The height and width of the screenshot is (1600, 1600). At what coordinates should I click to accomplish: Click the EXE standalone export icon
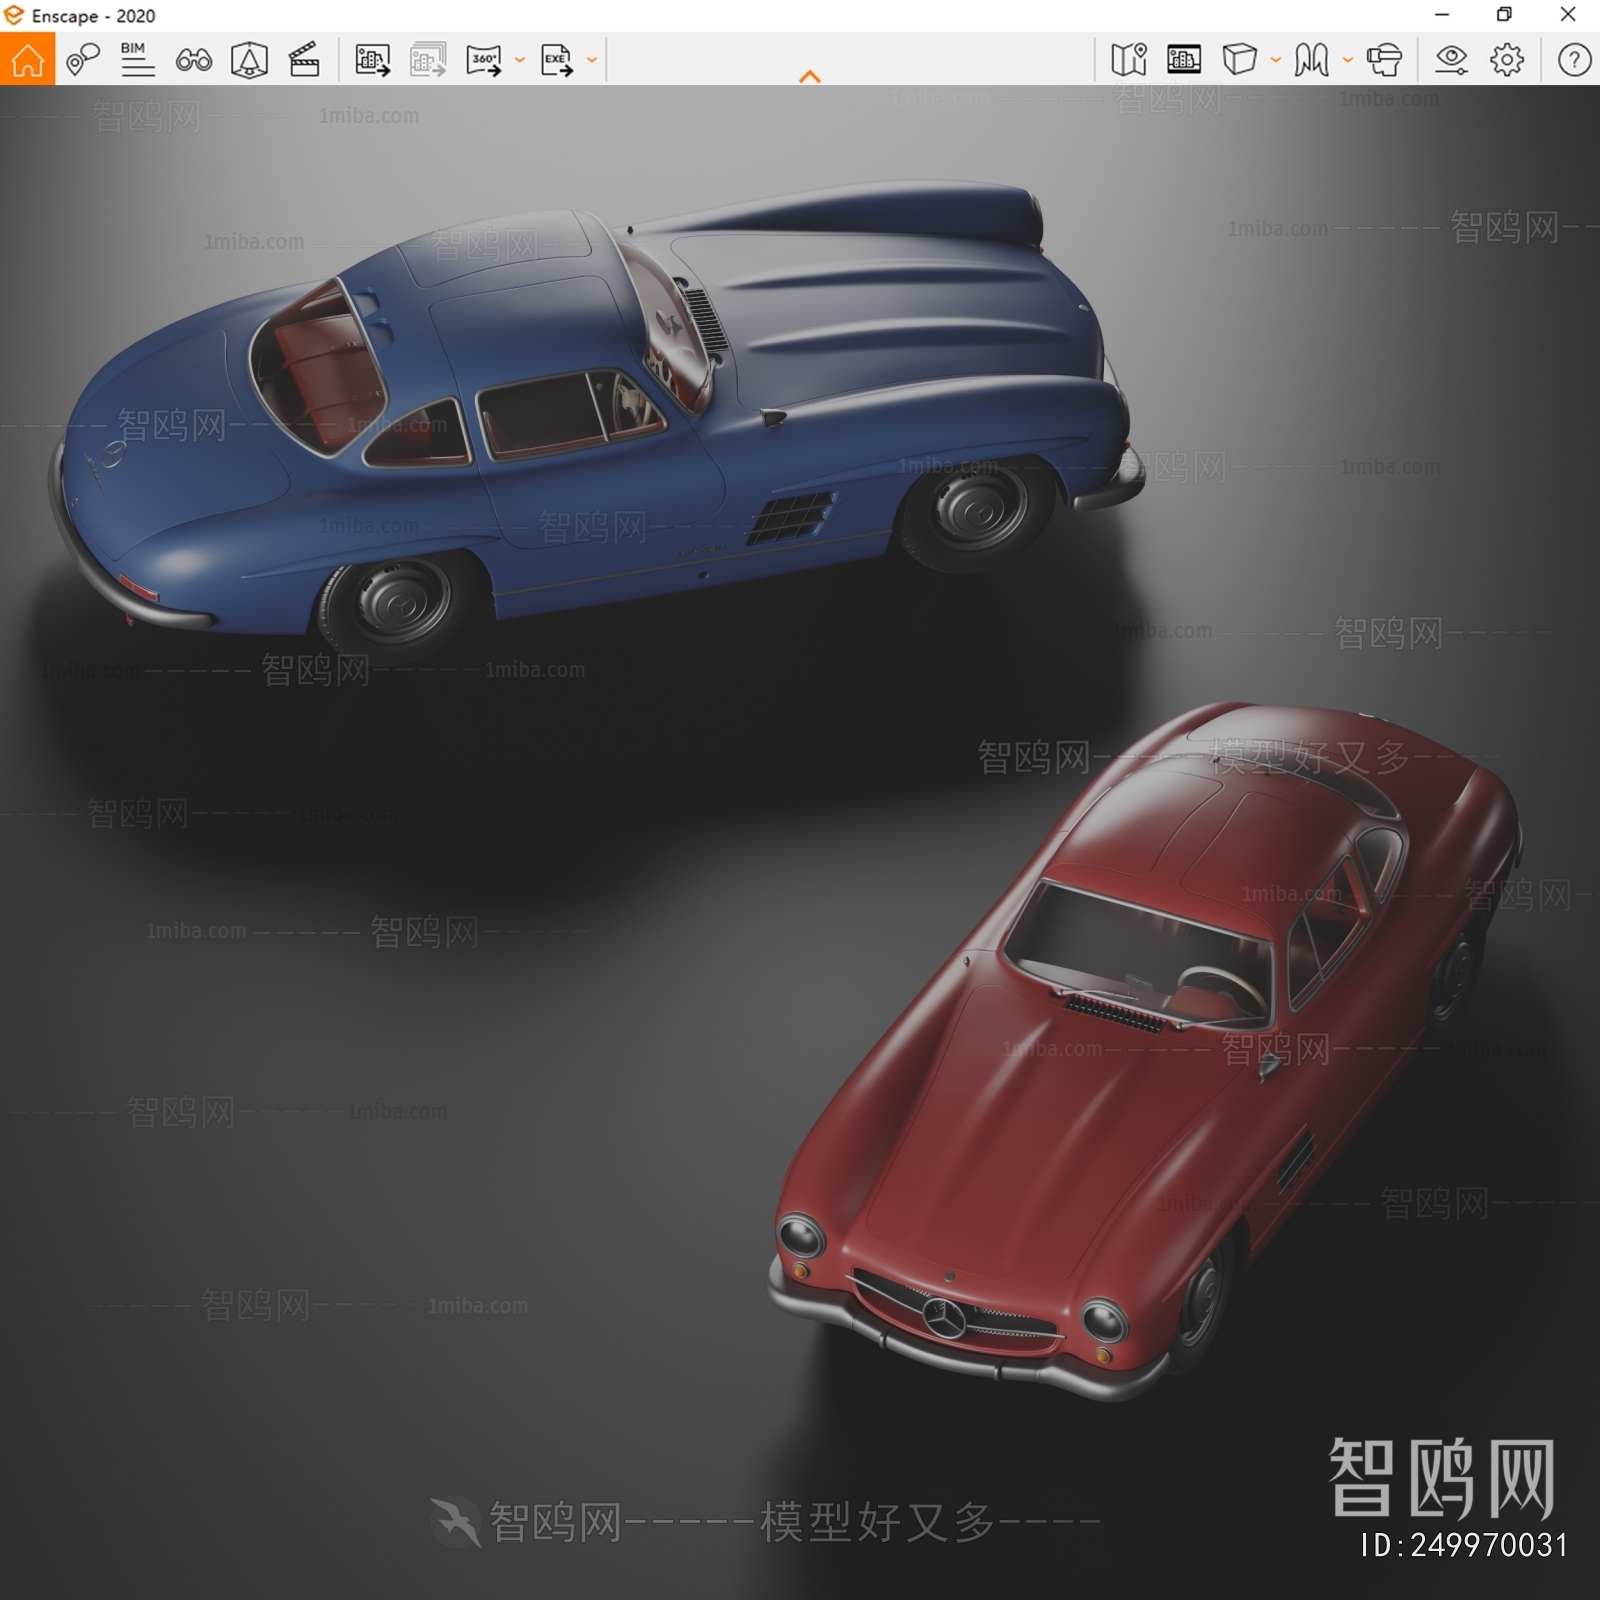click(x=557, y=60)
